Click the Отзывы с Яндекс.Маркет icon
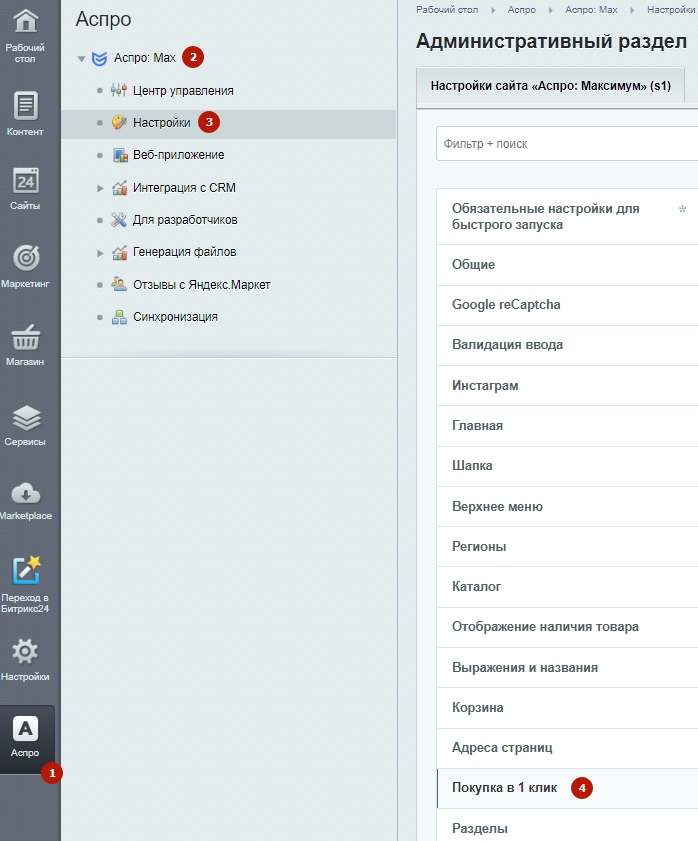 point(119,284)
